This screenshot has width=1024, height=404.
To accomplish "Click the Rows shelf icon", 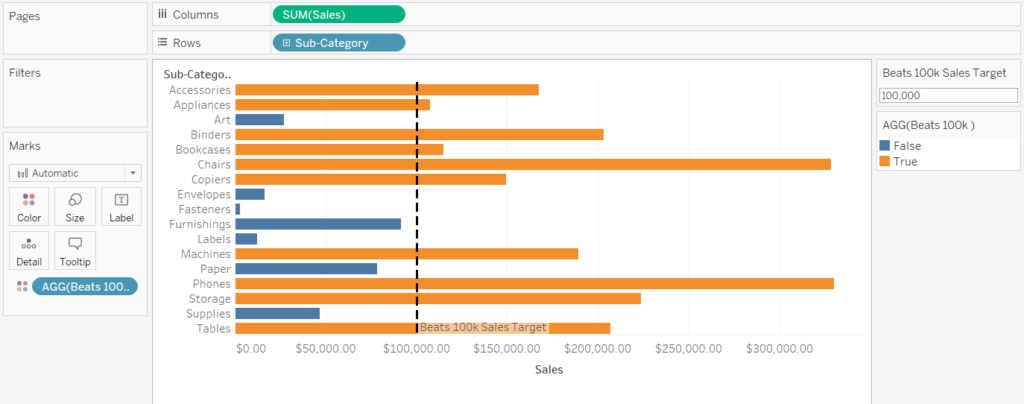I will click(x=163, y=43).
